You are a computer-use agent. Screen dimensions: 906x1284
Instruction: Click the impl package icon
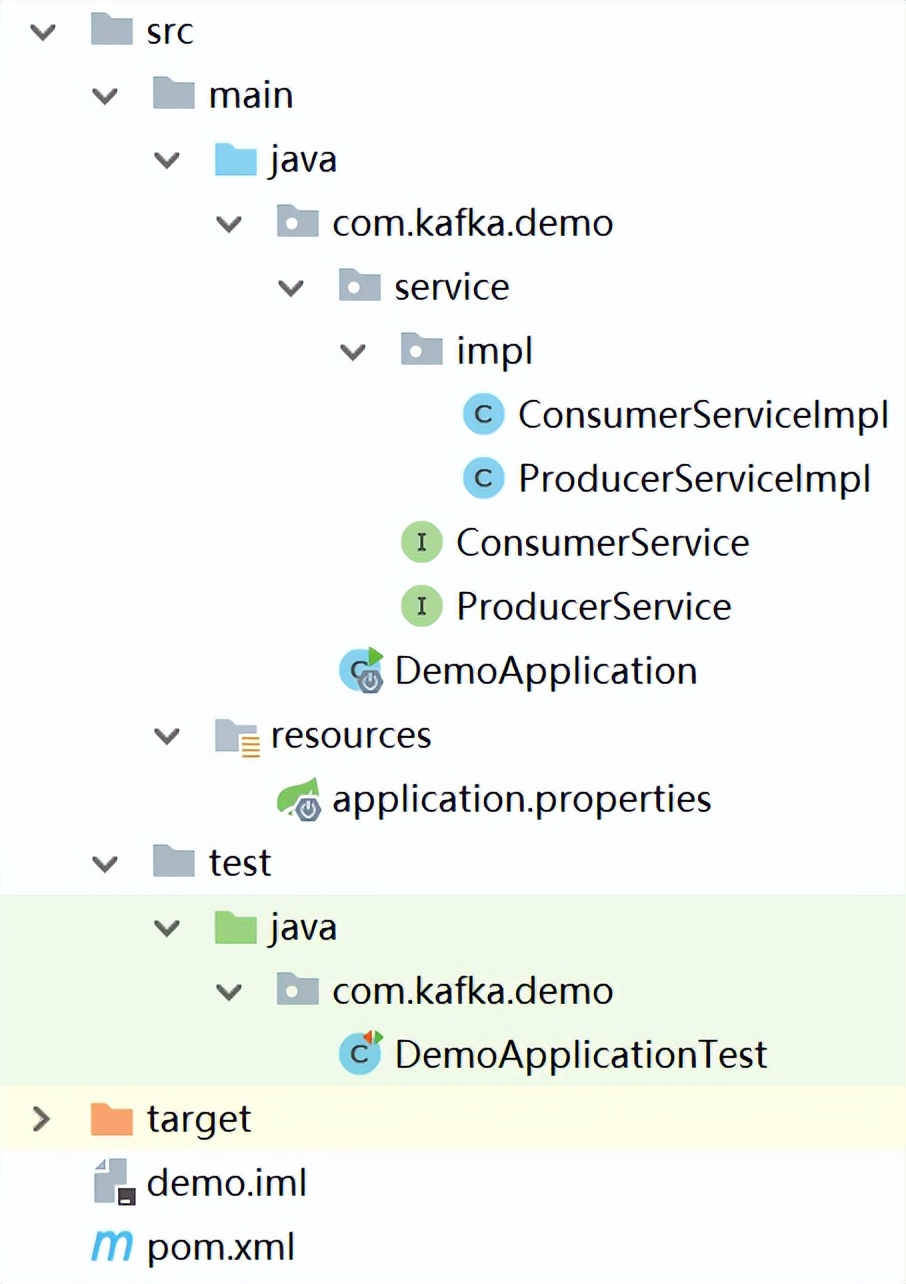pyautogui.click(x=422, y=350)
